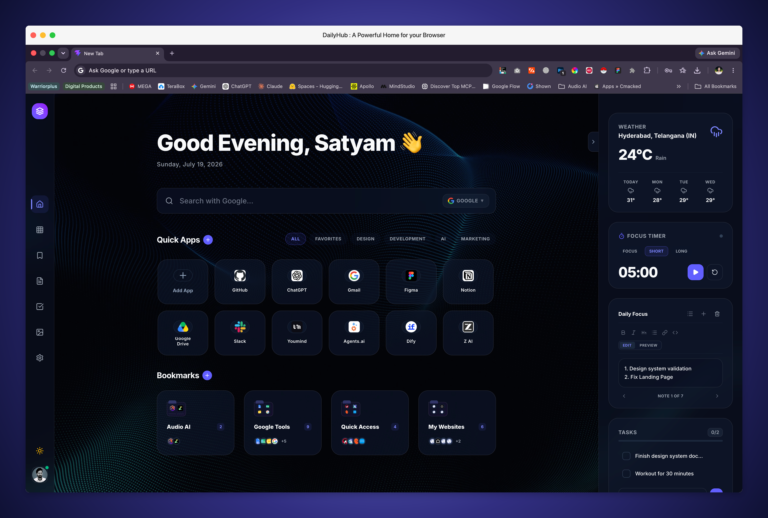Open the My Websites bookmark folder

457,423
